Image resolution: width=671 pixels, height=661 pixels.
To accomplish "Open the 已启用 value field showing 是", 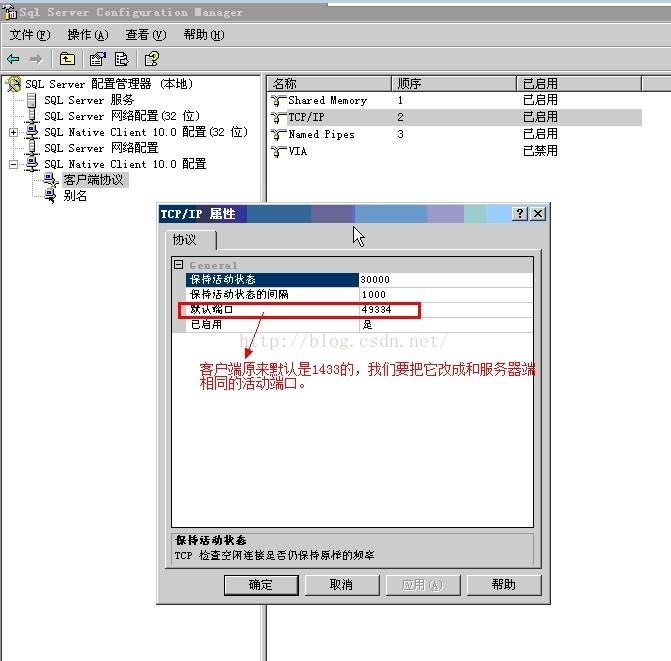I will pyautogui.click(x=445, y=324).
